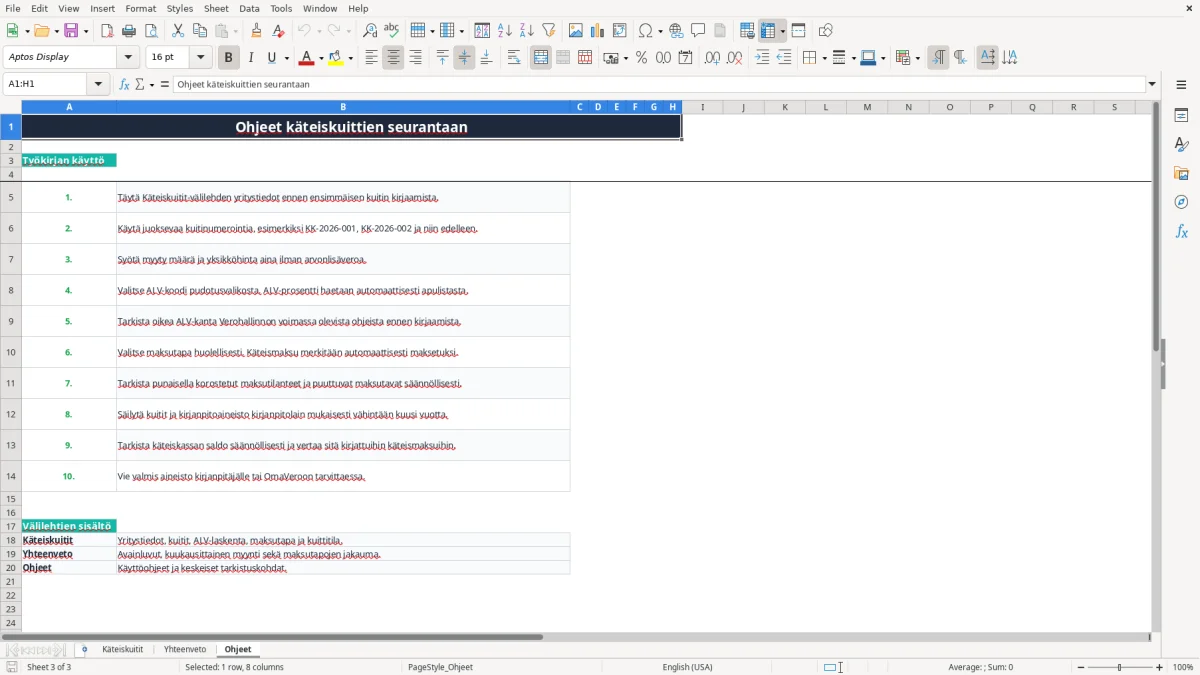Viewport: 1200px width, 675px height.
Task: Open the Sheet menu
Action: point(216,8)
